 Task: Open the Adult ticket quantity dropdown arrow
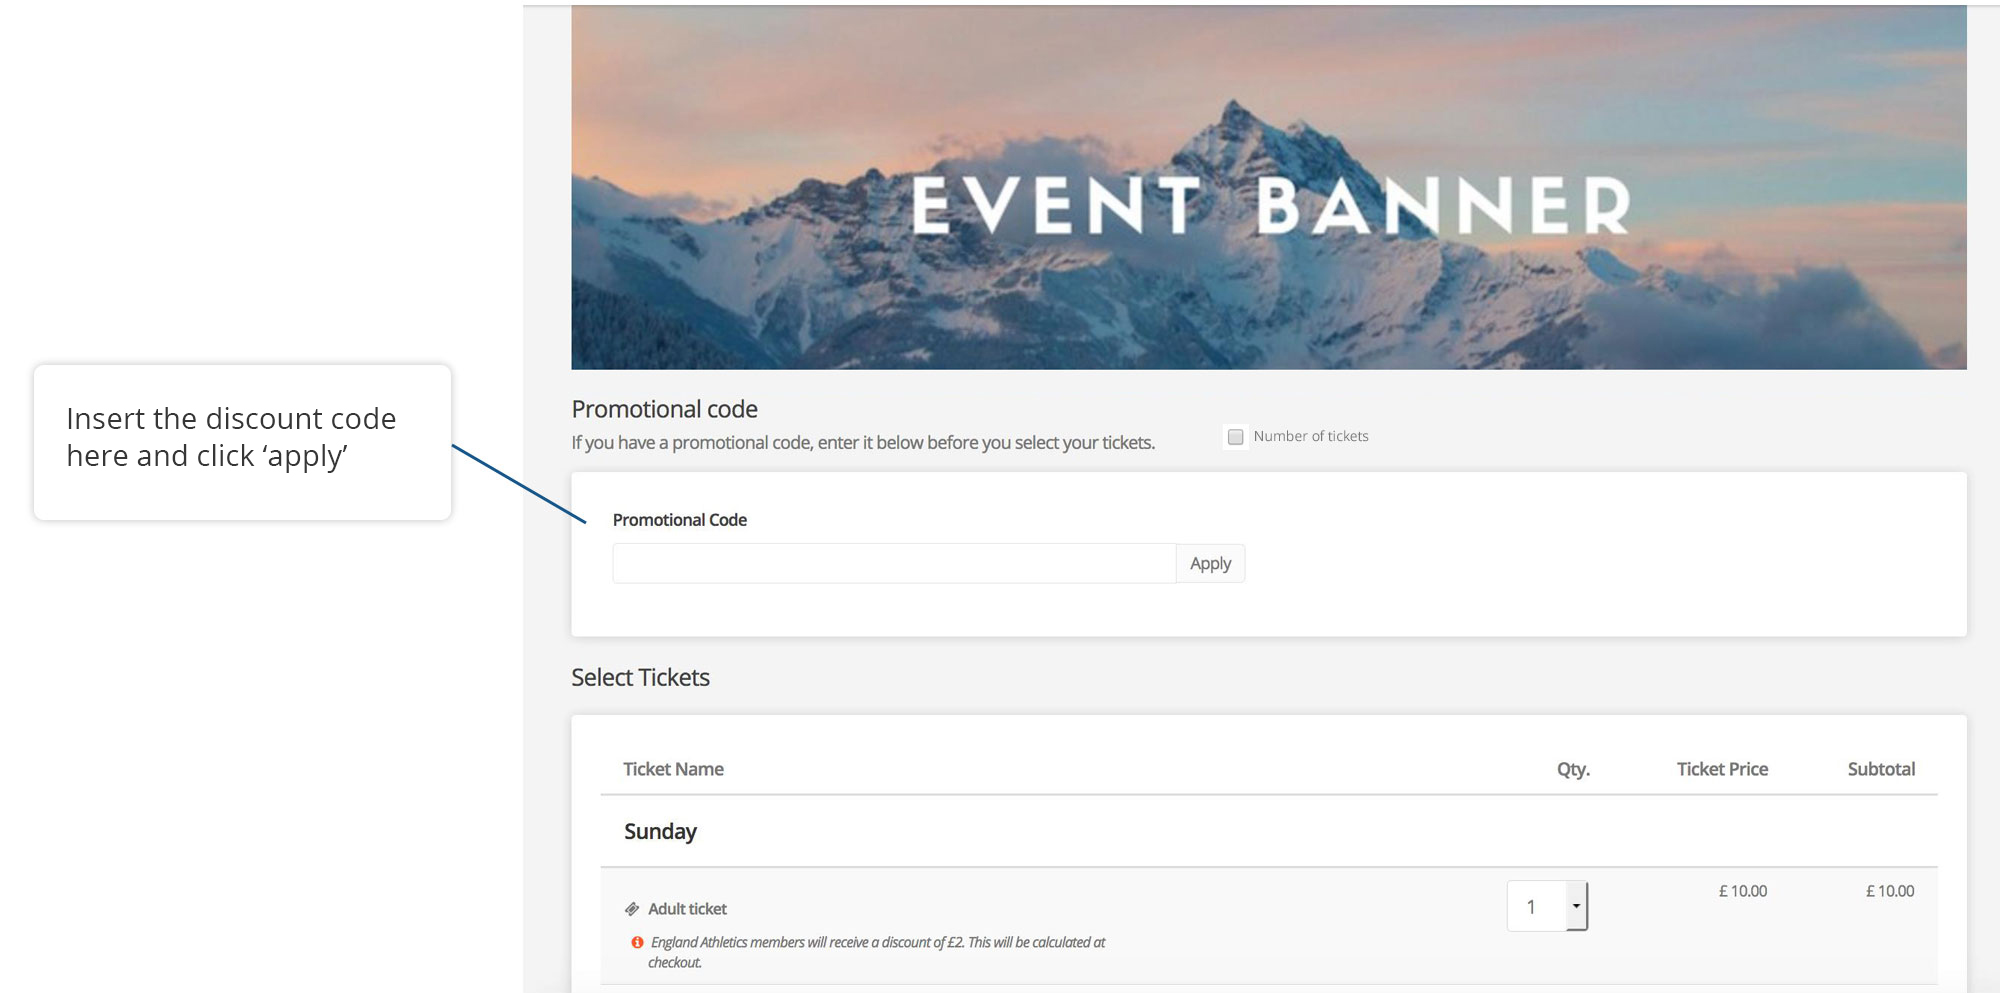point(1576,906)
